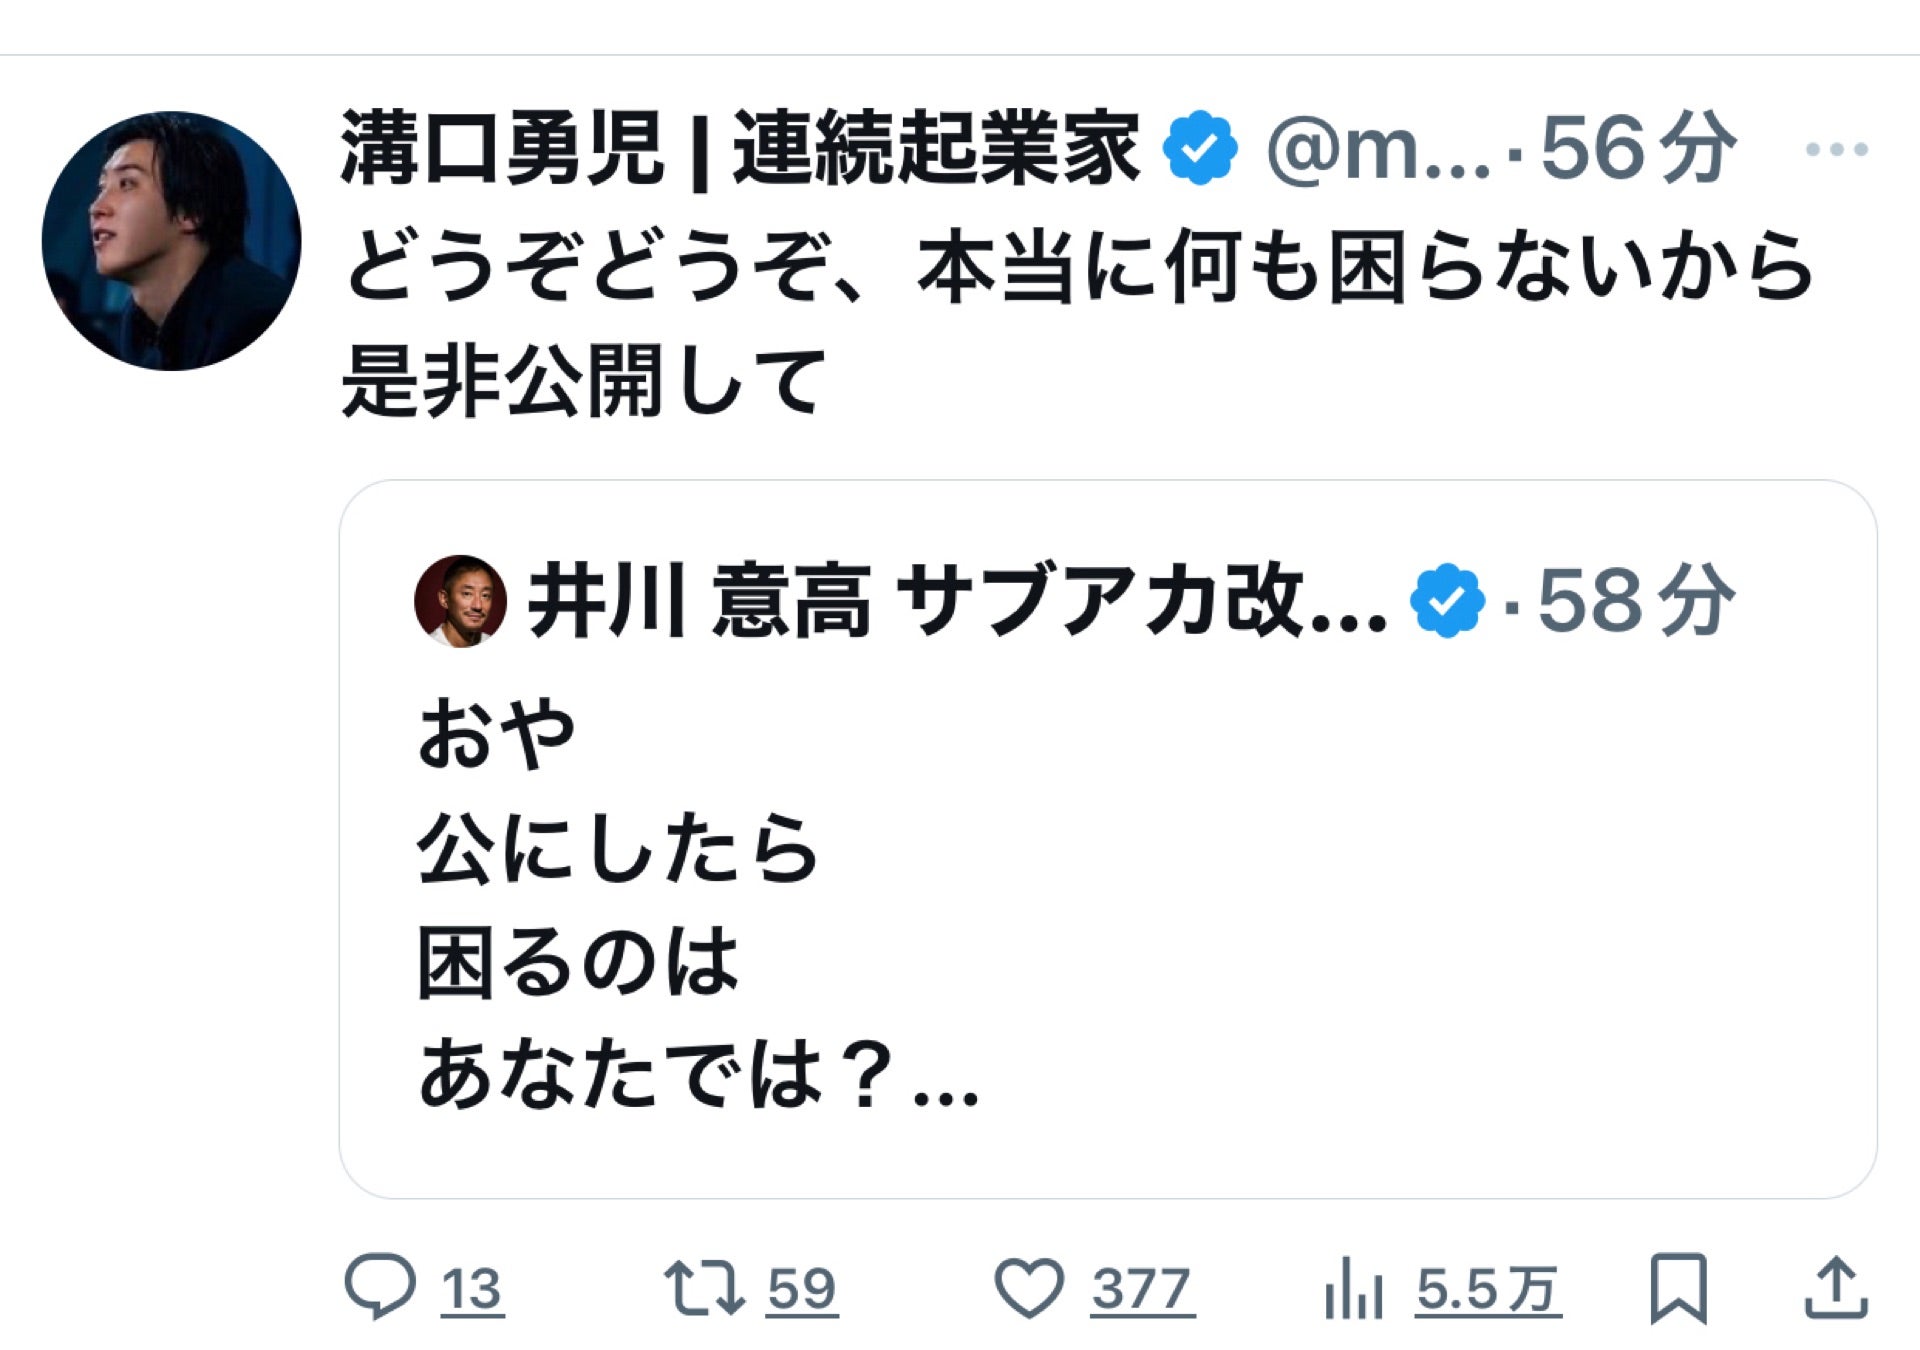This screenshot has width=1920, height=1350.
Task: Click the repost count 59
Action: (x=801, y=1289)
